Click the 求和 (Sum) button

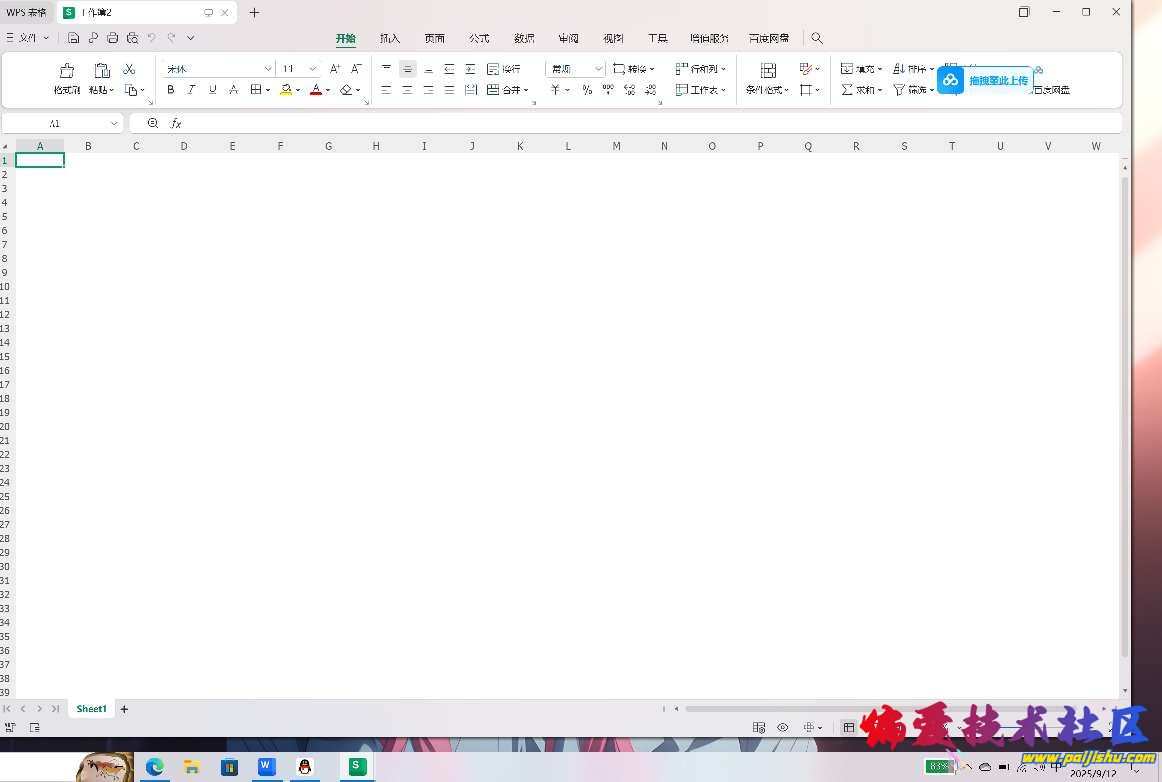[858, 90]
